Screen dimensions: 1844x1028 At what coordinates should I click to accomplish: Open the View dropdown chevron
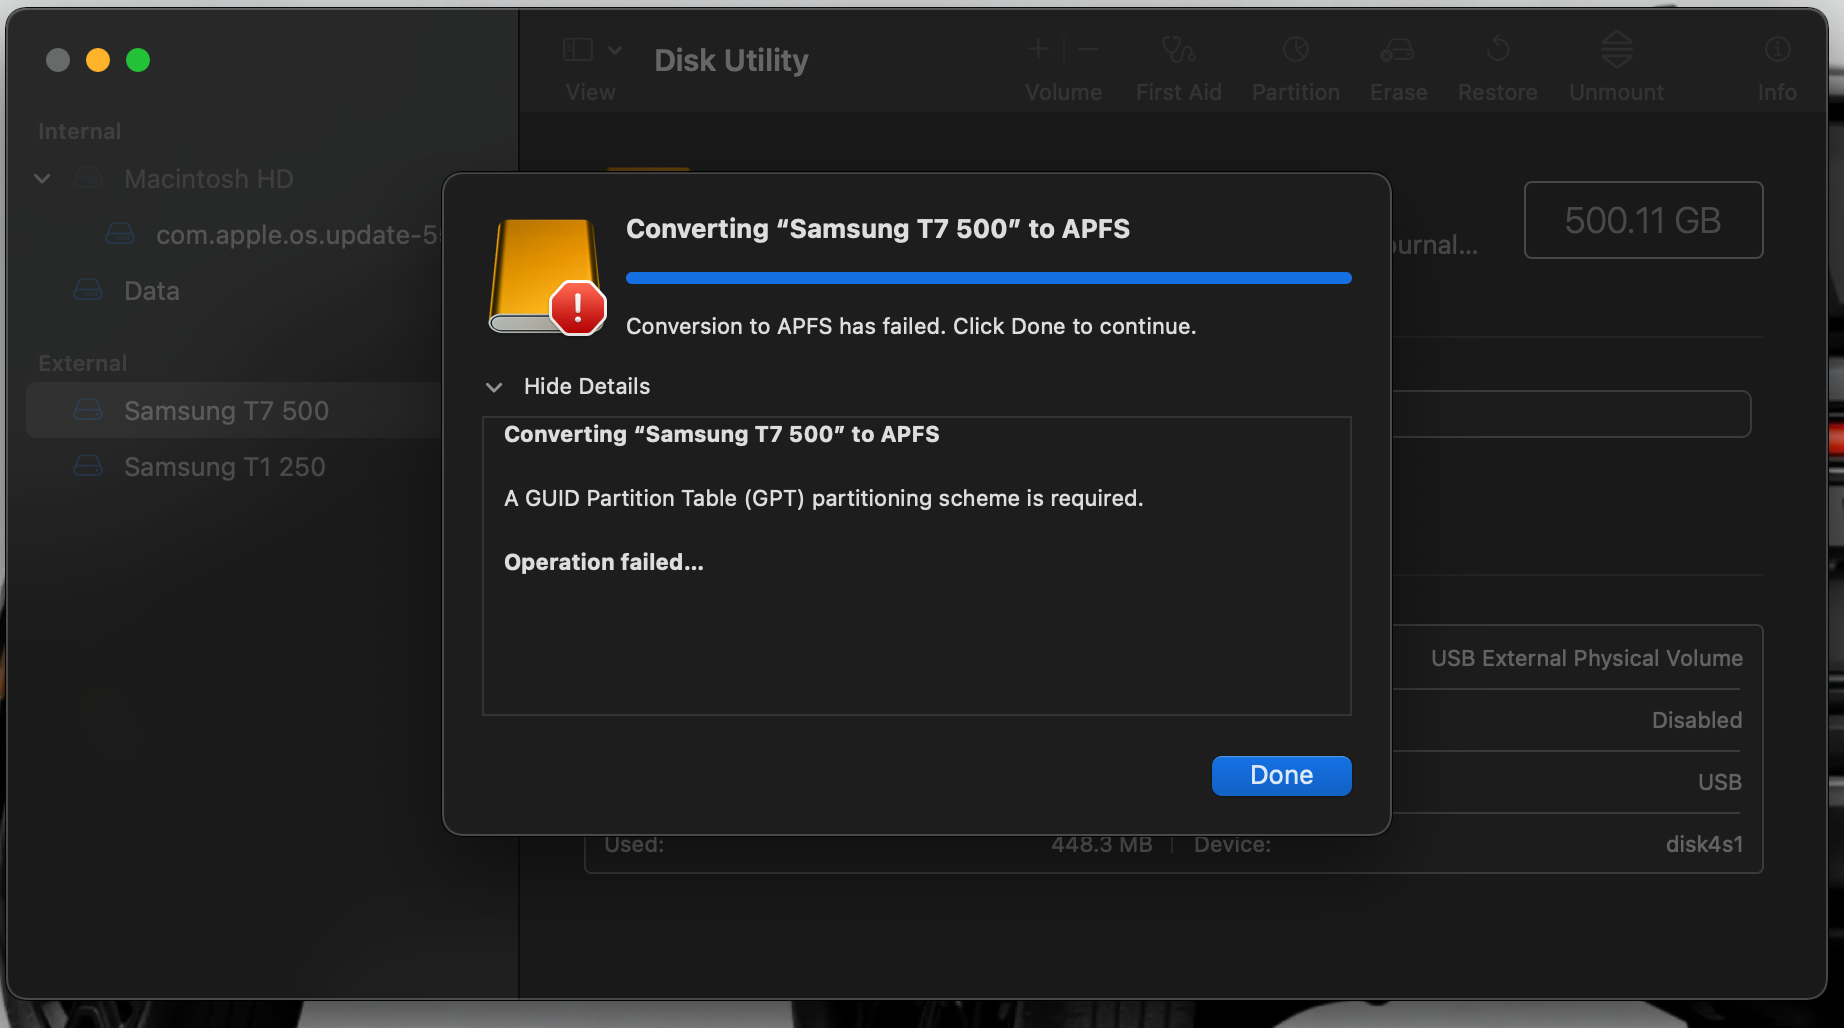pos(615,49)
